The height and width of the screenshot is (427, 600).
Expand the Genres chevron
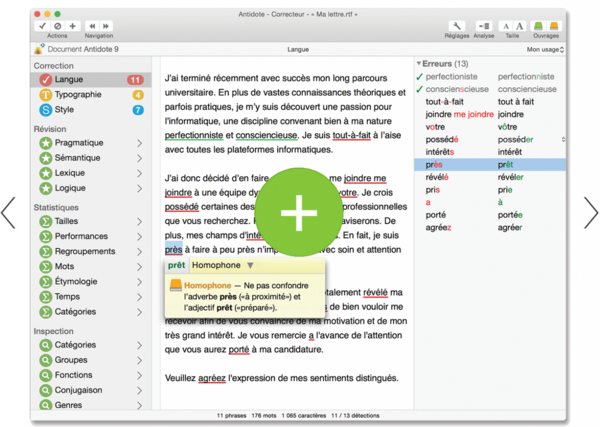140,405
